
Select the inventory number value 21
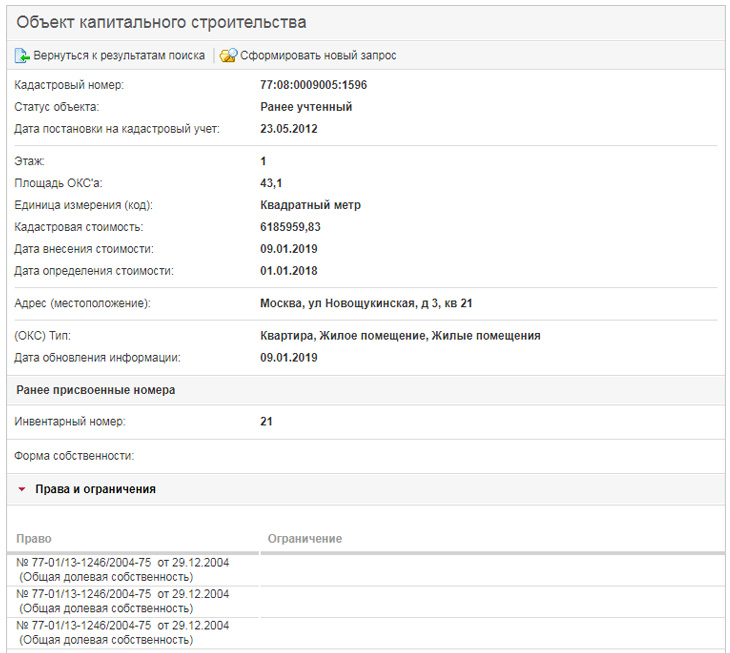pyautogui.click(x=266, y=422)
